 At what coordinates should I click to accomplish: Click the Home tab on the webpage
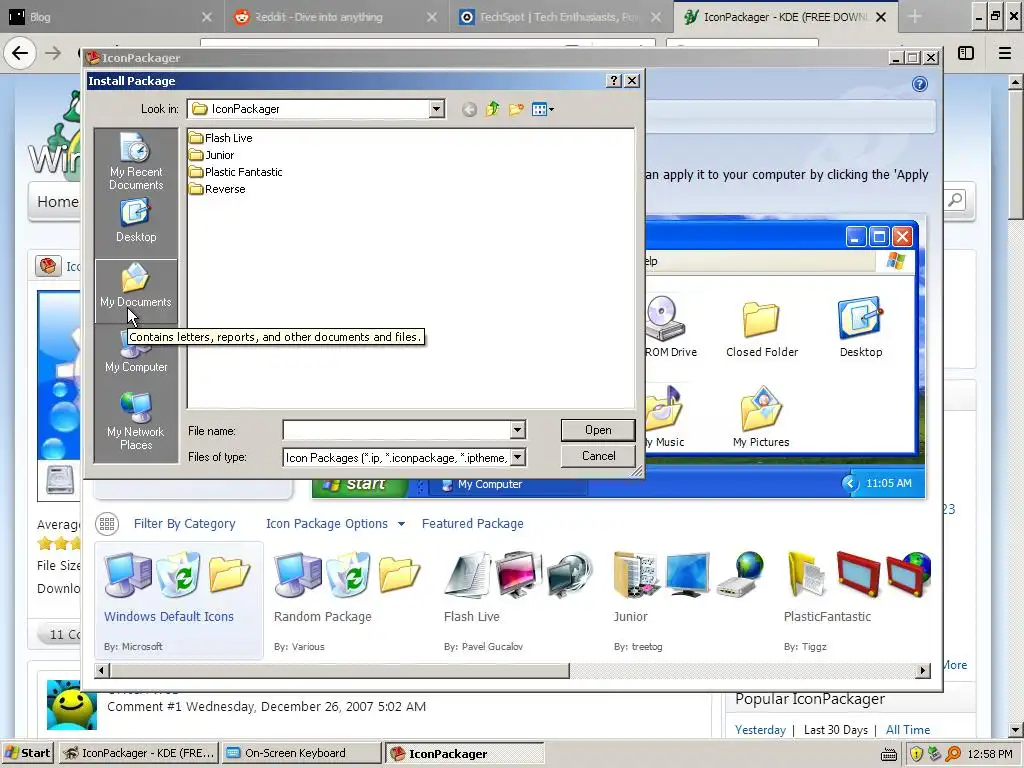57,202
